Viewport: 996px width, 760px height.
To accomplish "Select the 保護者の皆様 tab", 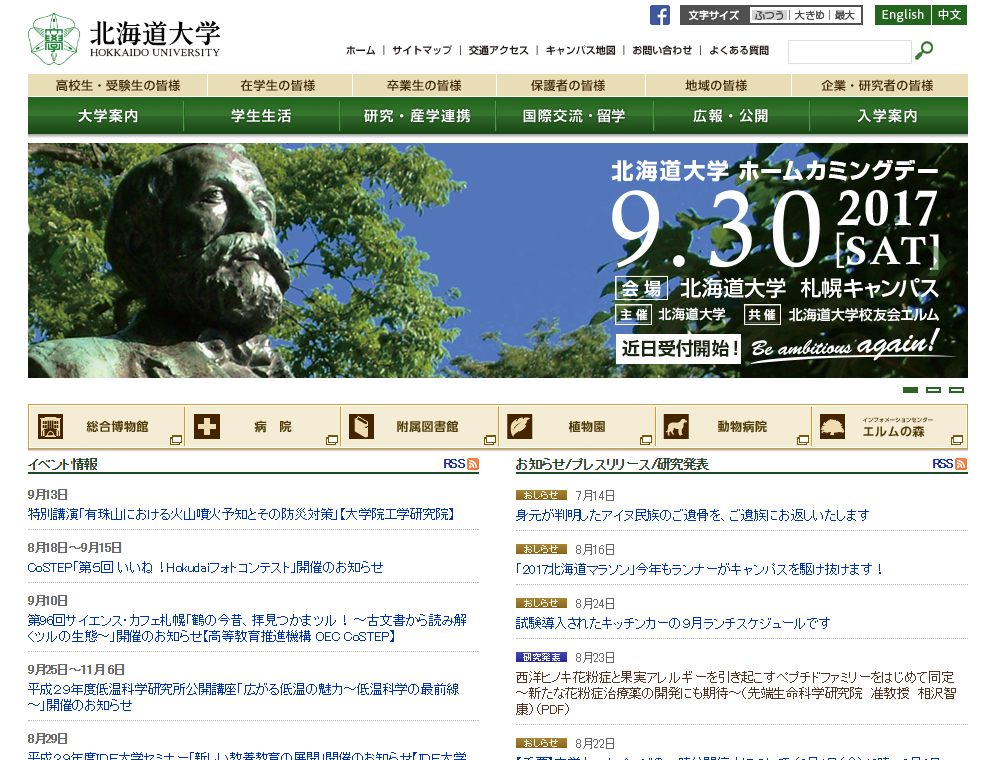I will [570, 85].
